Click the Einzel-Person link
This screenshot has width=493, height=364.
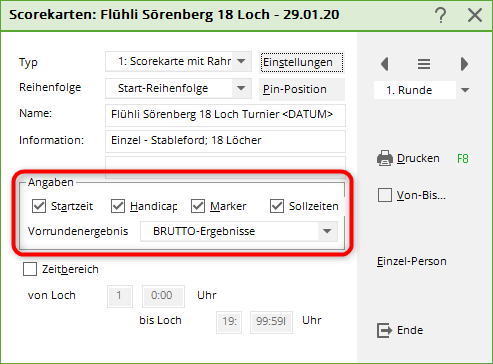(412, 261)
